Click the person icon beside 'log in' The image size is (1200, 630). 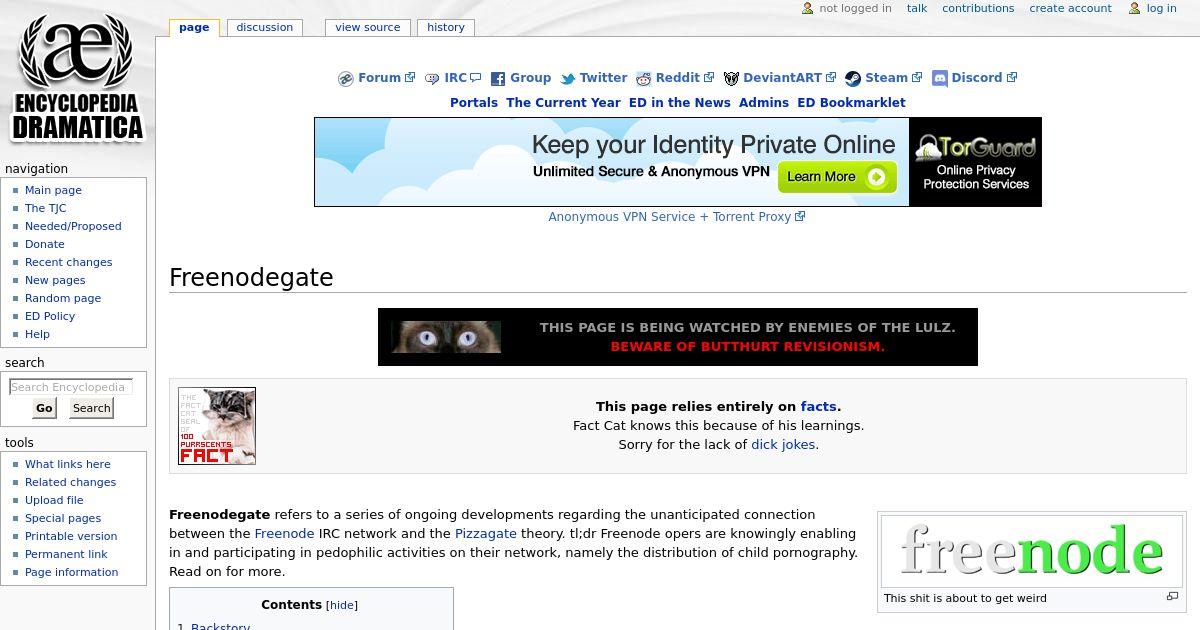[1135, 8]
